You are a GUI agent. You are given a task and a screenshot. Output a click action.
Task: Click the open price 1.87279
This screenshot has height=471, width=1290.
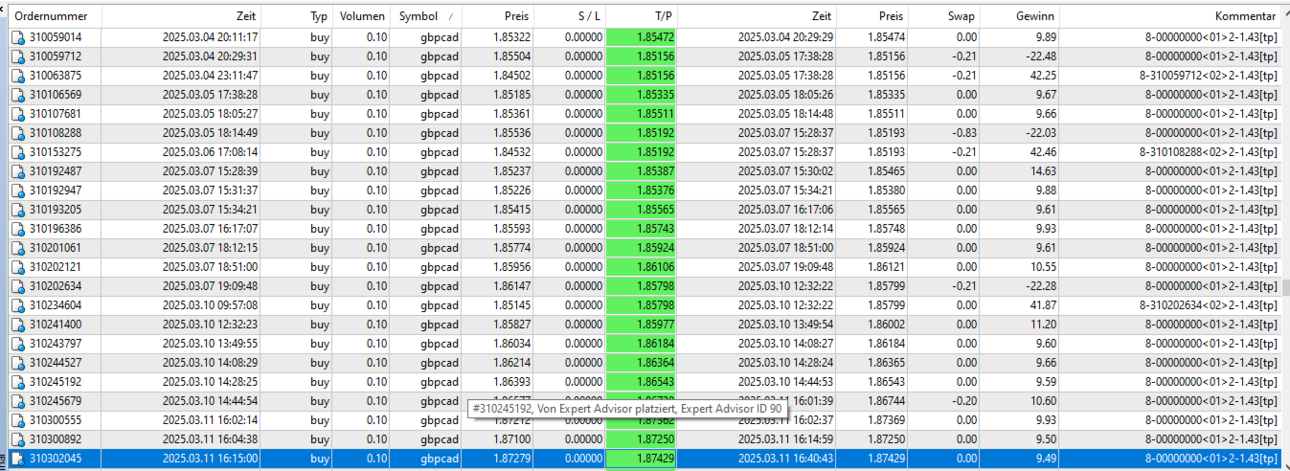click(x=511, y=459)
